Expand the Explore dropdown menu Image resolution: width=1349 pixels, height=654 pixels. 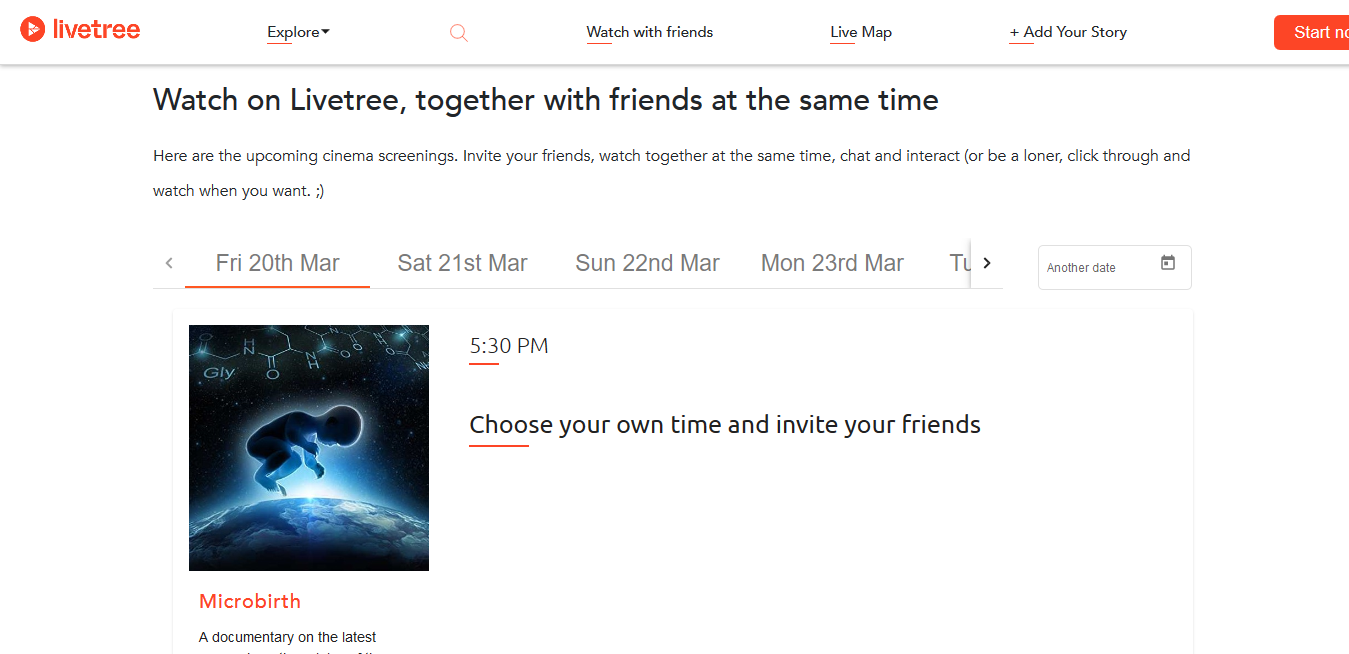click(x=298, y=33)
